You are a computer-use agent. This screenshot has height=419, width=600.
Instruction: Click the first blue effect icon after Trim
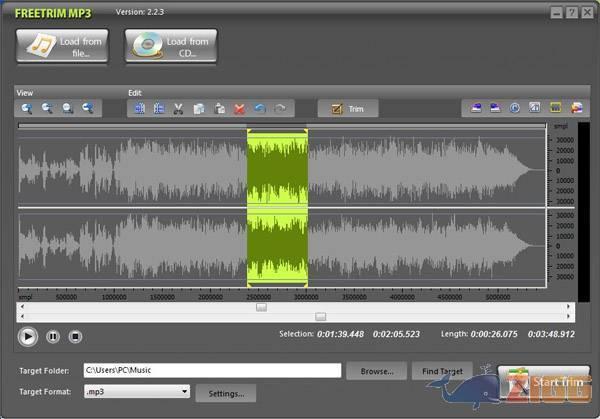476,108
